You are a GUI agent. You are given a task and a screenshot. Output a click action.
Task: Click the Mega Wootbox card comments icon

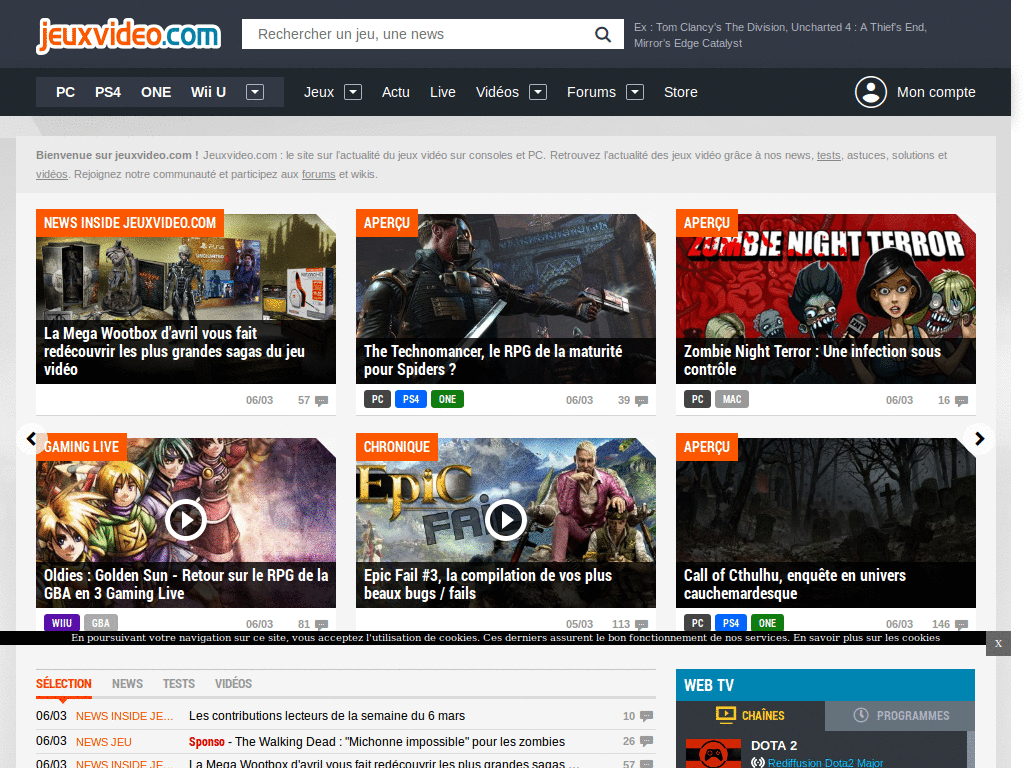click(x=321, y=401)
